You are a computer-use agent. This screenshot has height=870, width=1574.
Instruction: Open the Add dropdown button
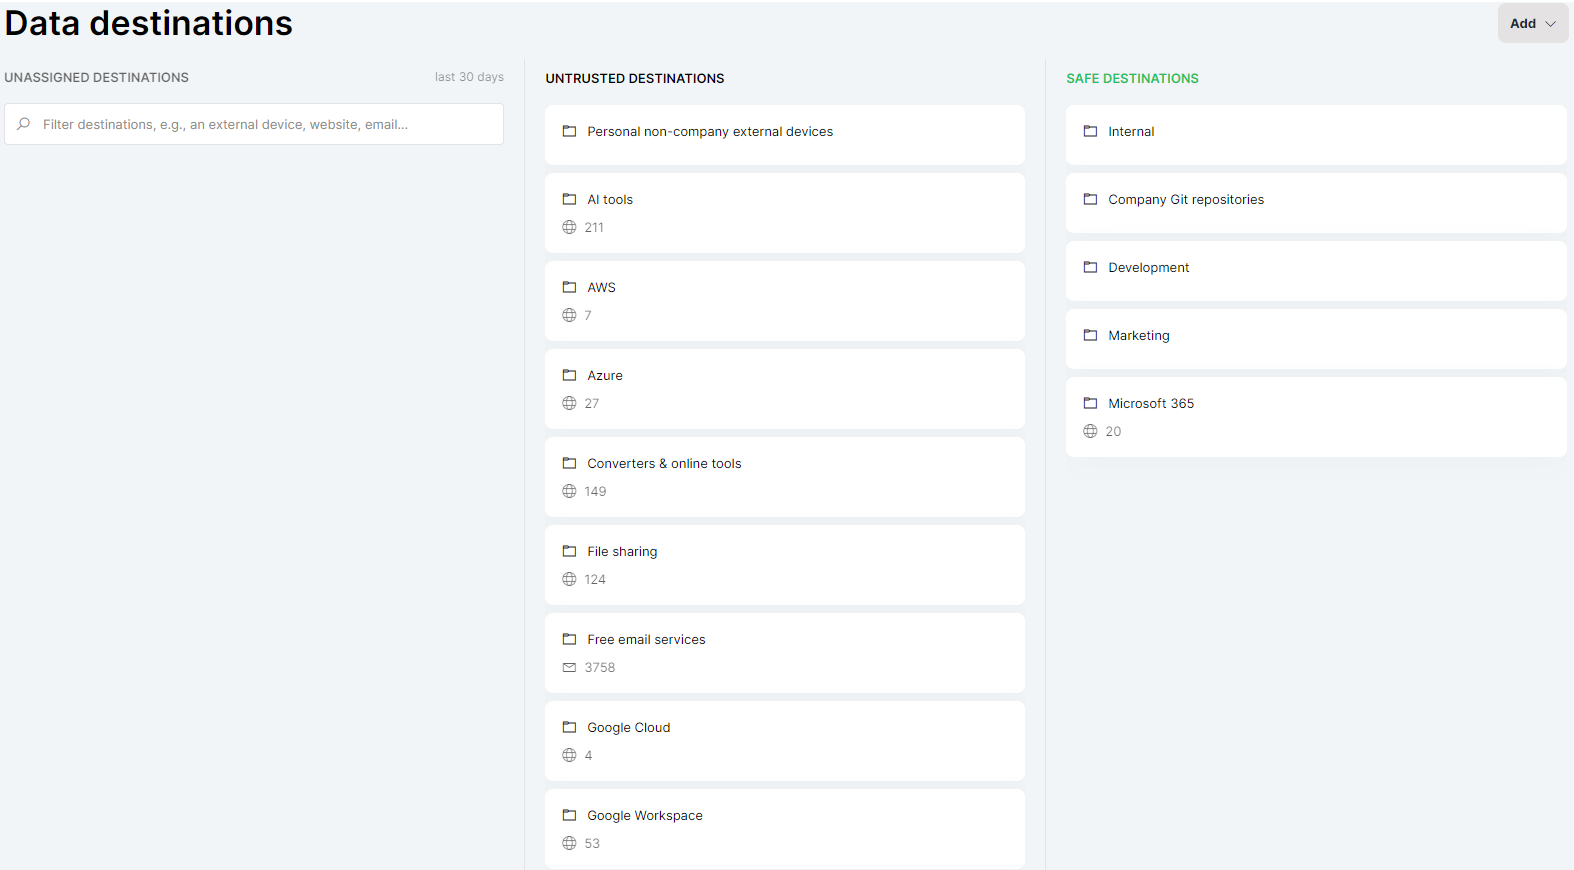pyautogui.click(x=1532, y=23)
